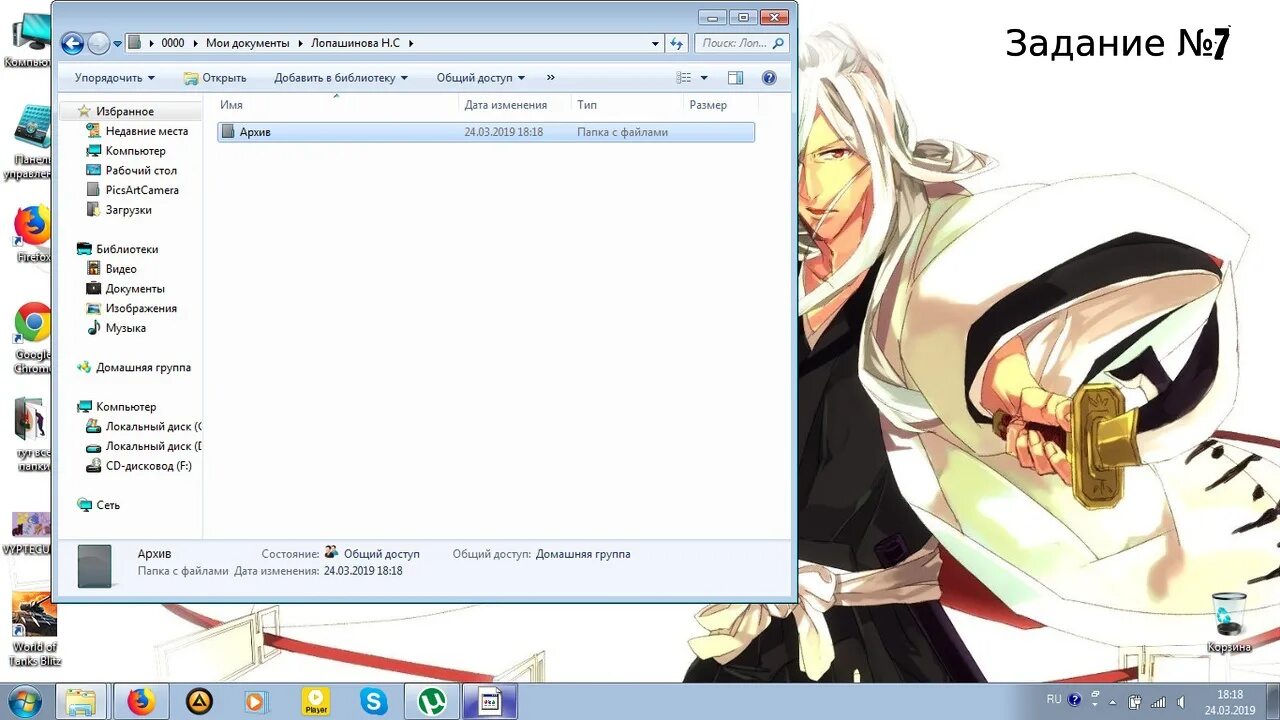Open the Windows Start button
The height and width of the screenshot is (720, 1280).
[x=24, y=701]
